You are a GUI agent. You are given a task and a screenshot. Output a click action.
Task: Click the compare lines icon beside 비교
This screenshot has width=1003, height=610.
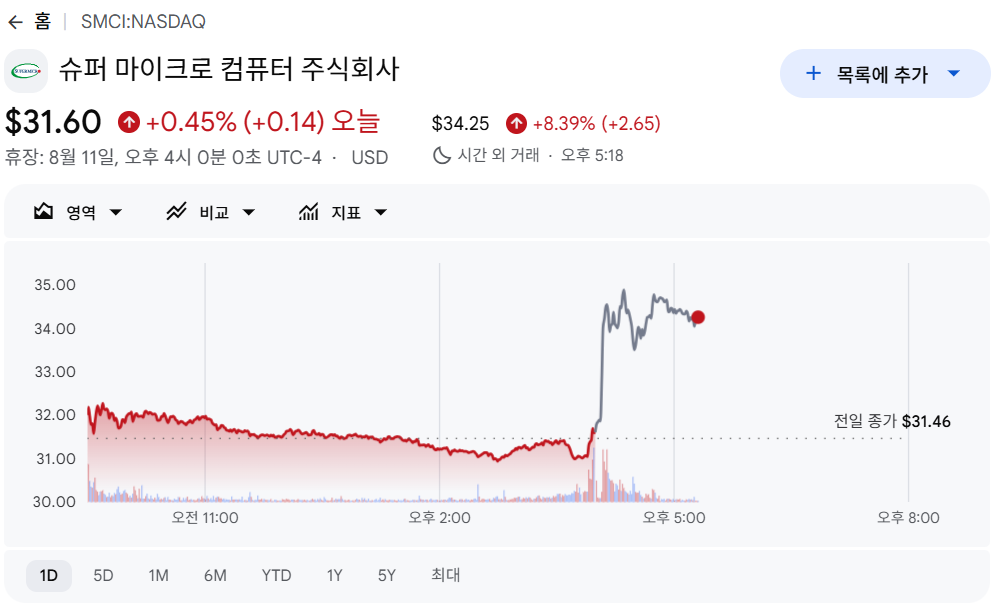(x=176, y=211)
